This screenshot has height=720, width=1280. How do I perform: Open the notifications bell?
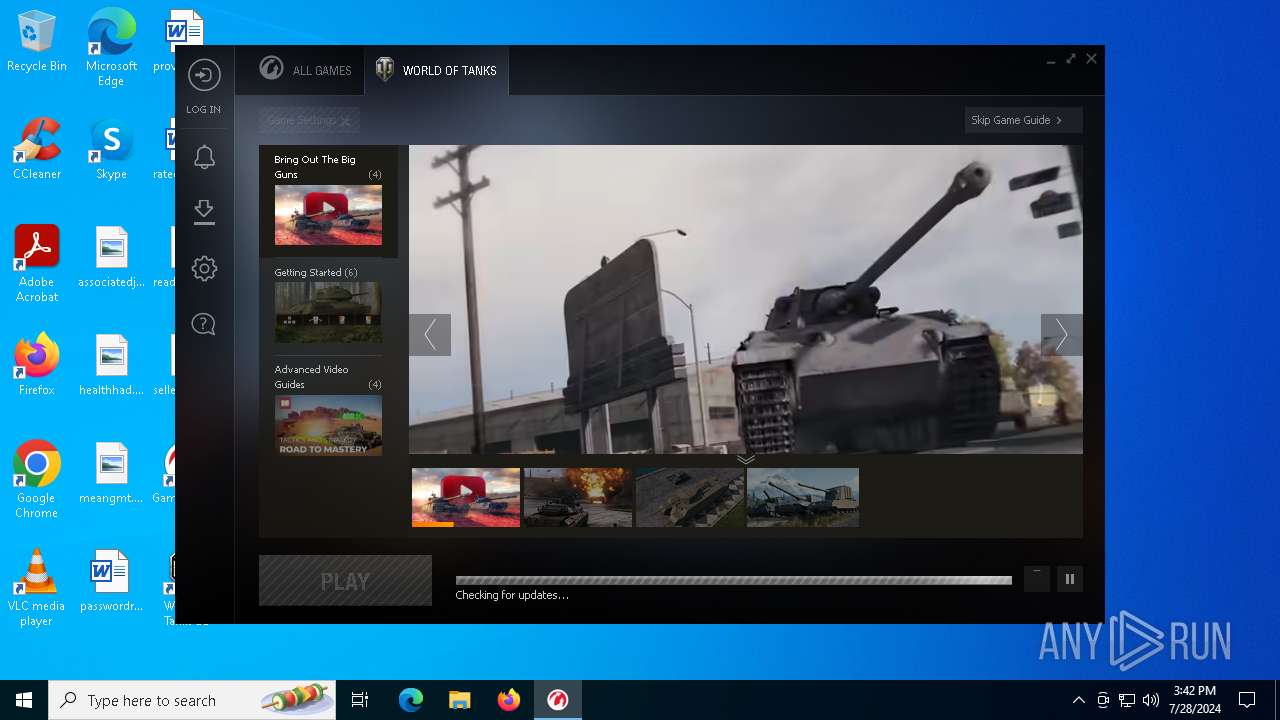click(x=204, y=157)
